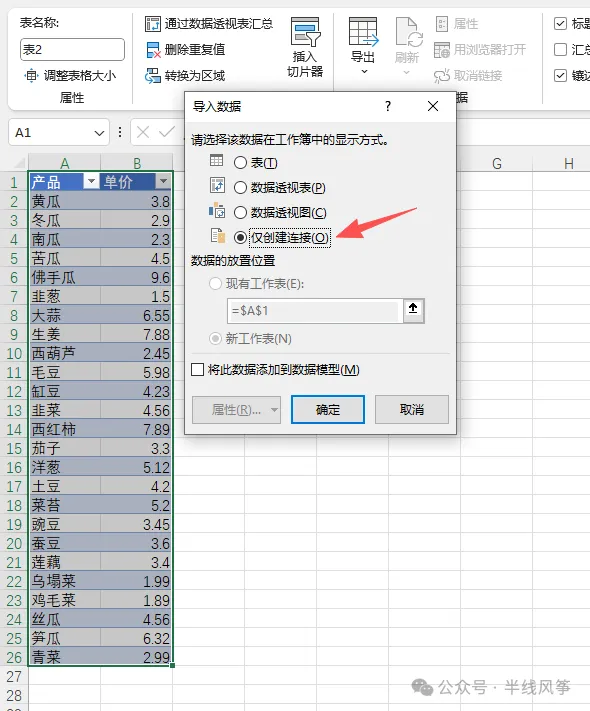Screen dimensions: 590x711
Task: Expand the Refresh (刷新) dropdown arrow
Action: click(x=407, y=72)
